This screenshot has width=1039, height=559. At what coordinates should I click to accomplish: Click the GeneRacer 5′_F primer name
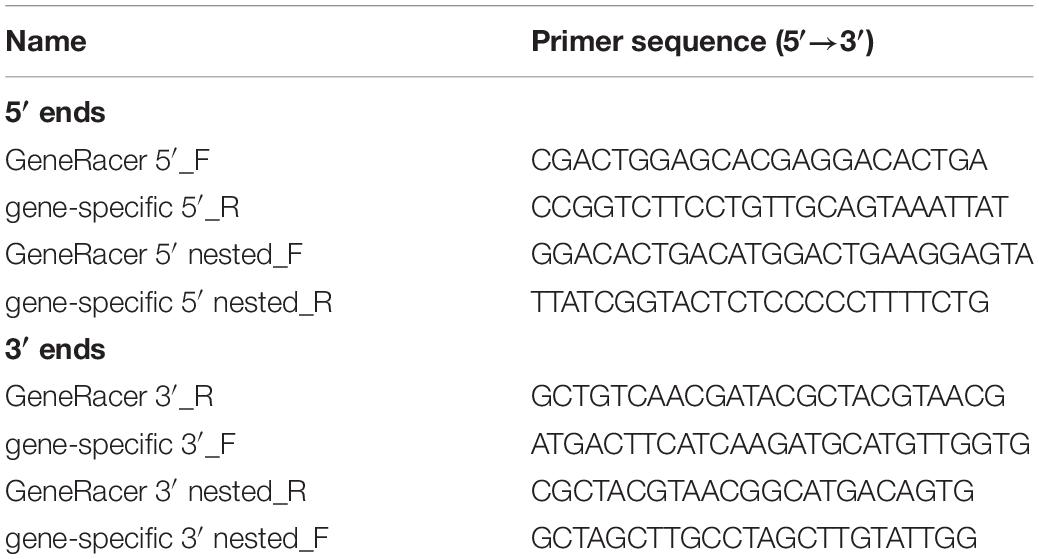pos(107,161)
